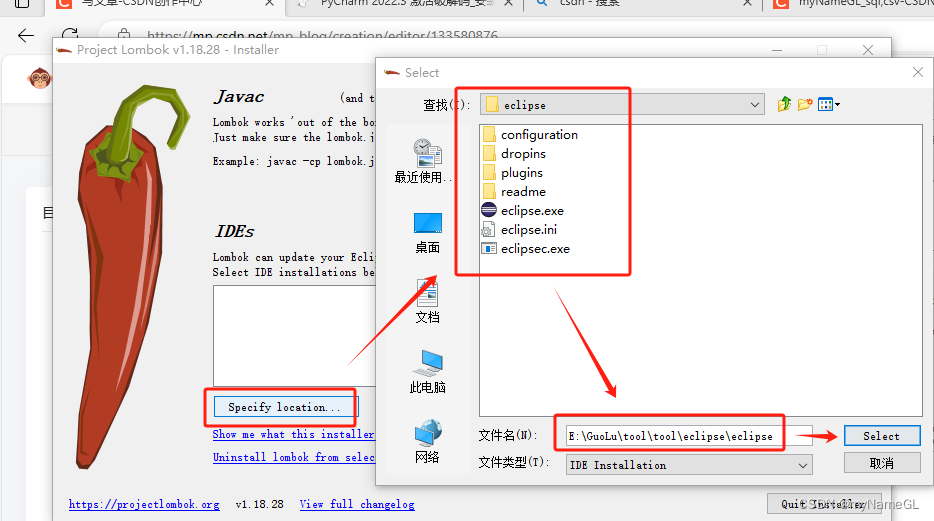The image size is (934, 521).
Task: Minimize the Lombok Installer window
Action: pos(777,50)
